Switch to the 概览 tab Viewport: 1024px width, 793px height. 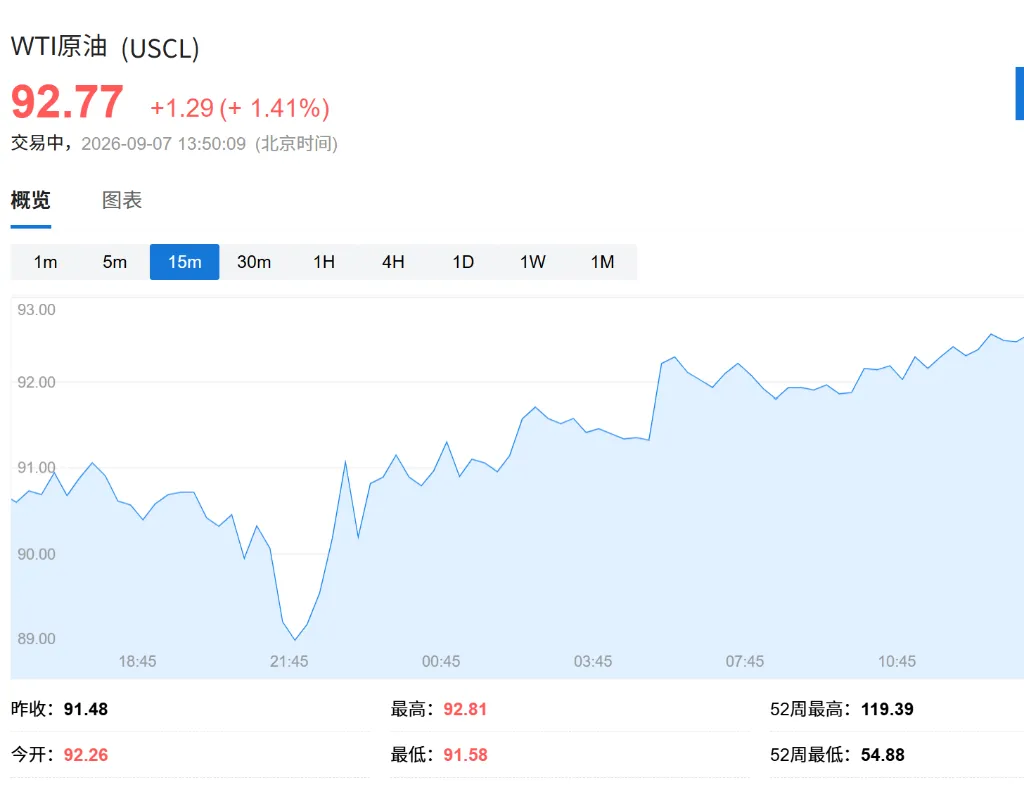31,200
